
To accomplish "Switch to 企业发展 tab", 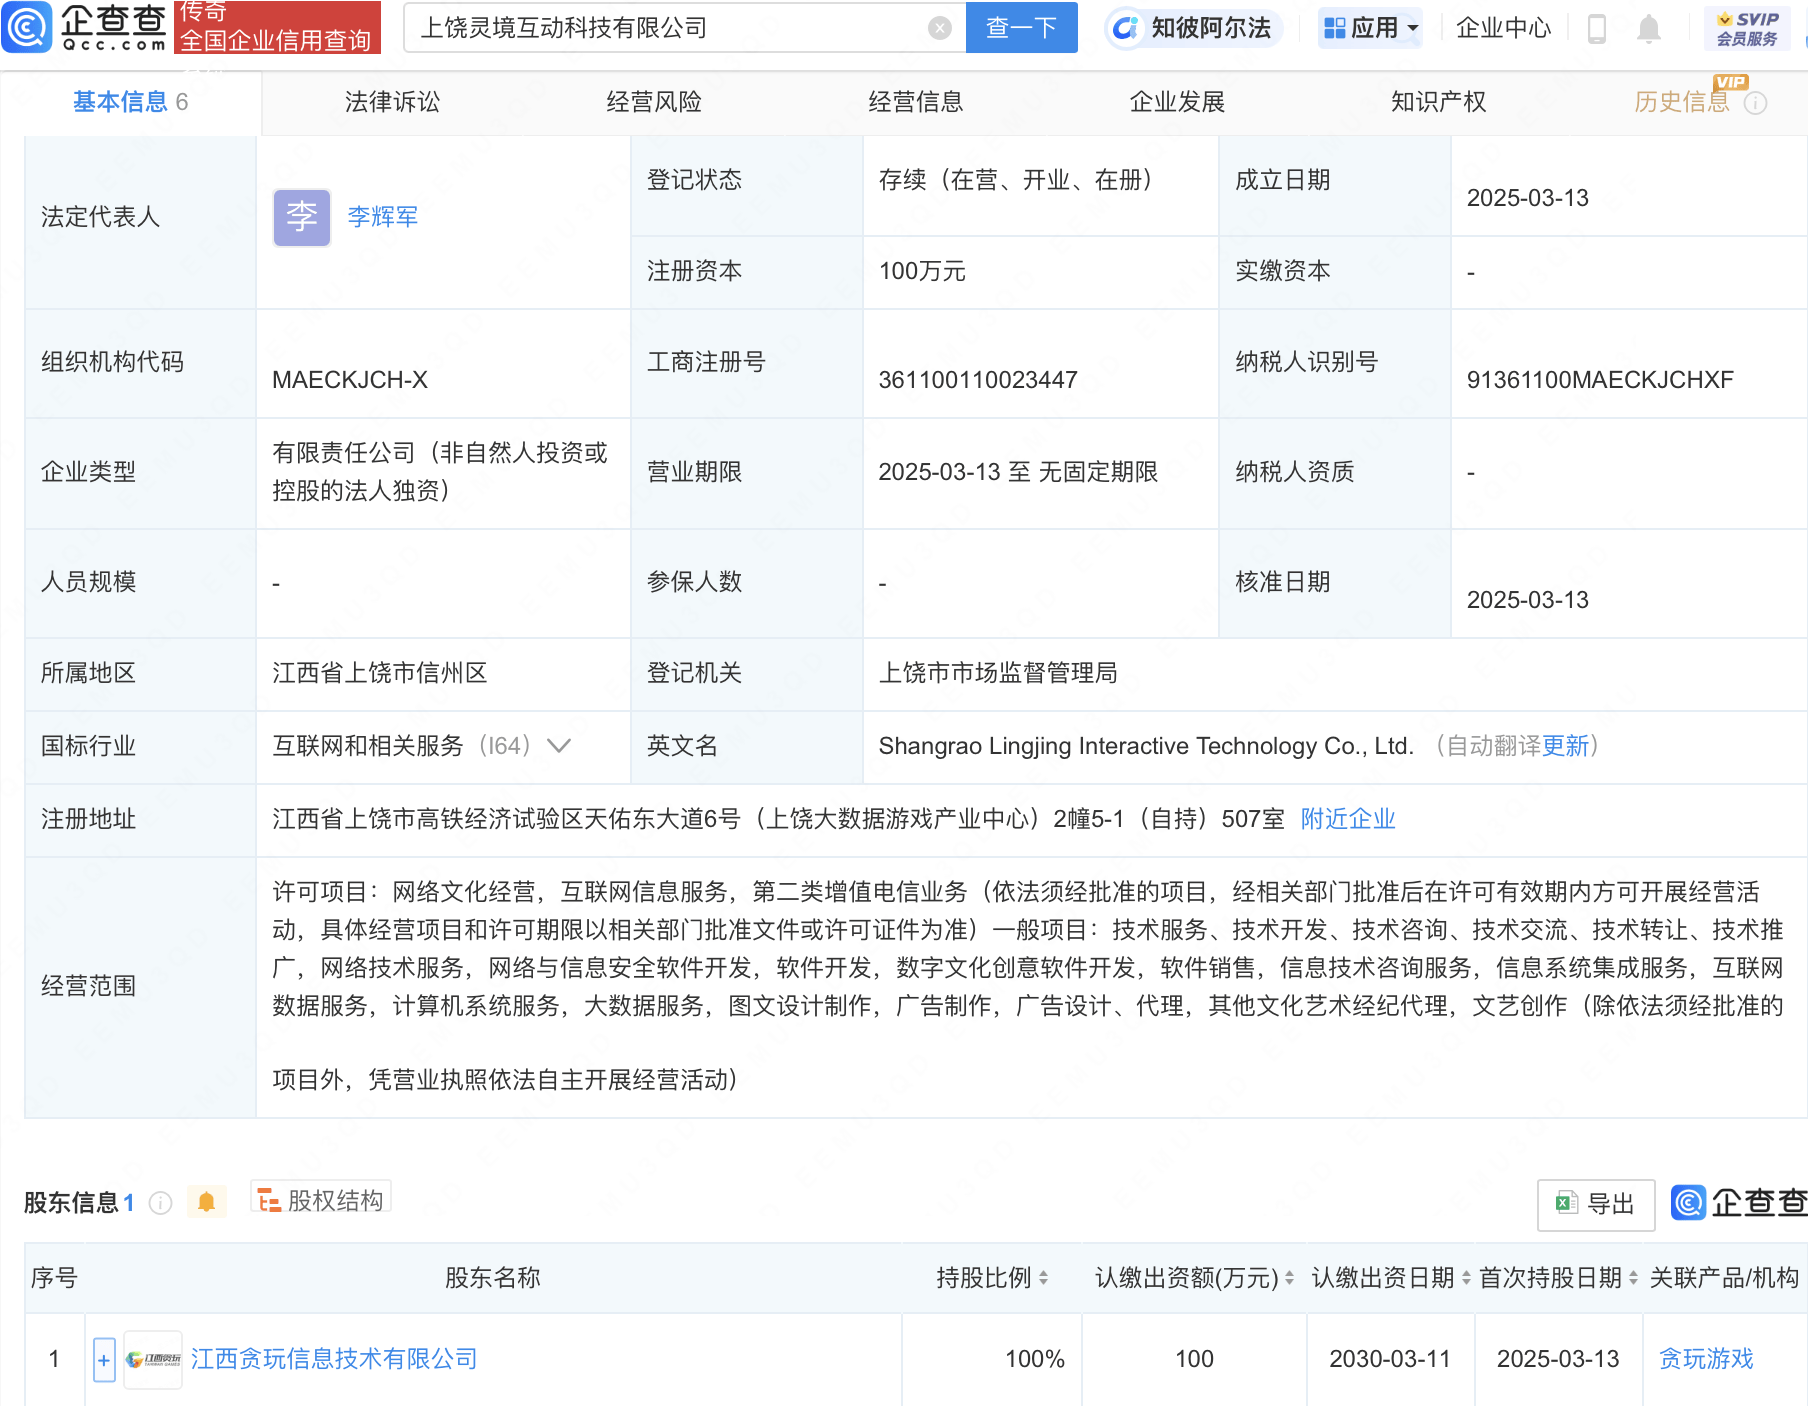I will [1177, 102].
